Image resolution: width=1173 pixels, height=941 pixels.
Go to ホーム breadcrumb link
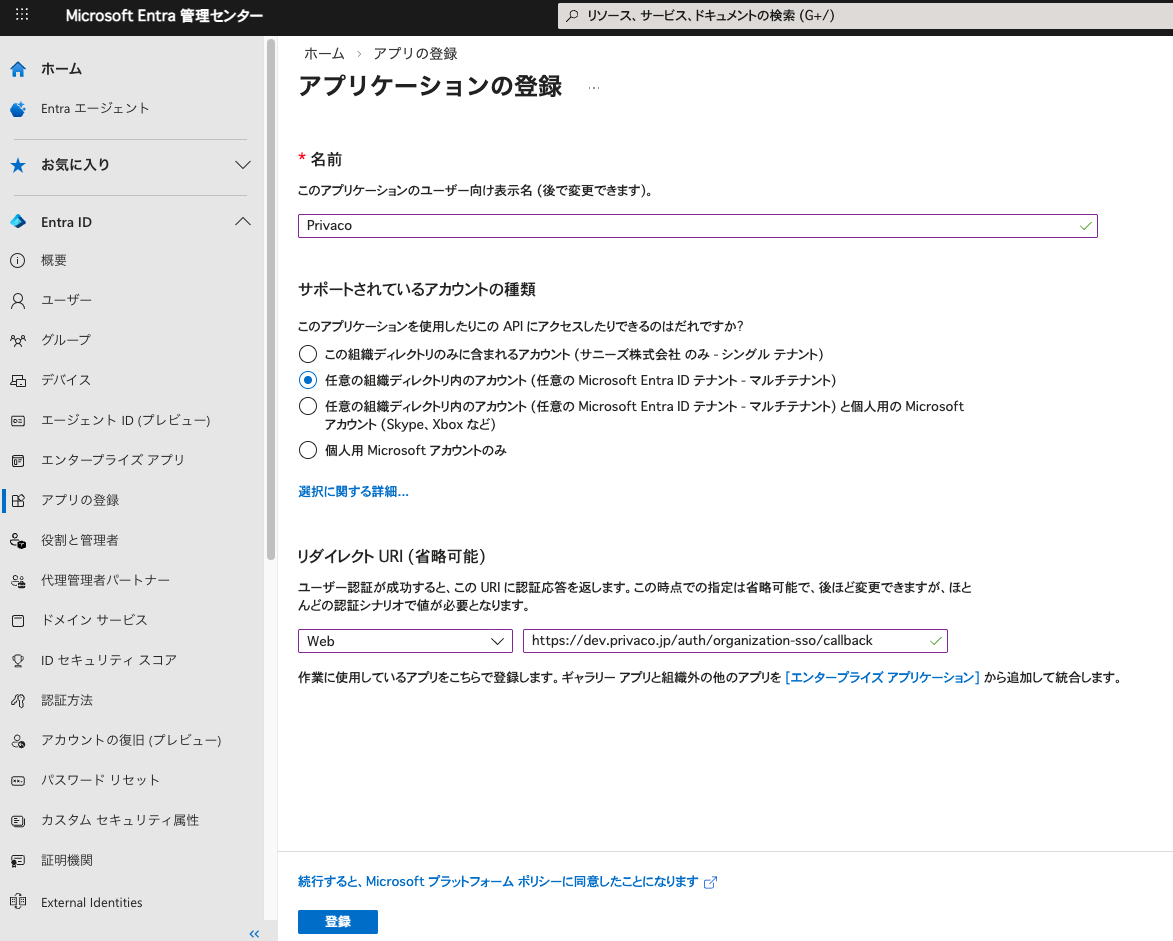(324, 54)
